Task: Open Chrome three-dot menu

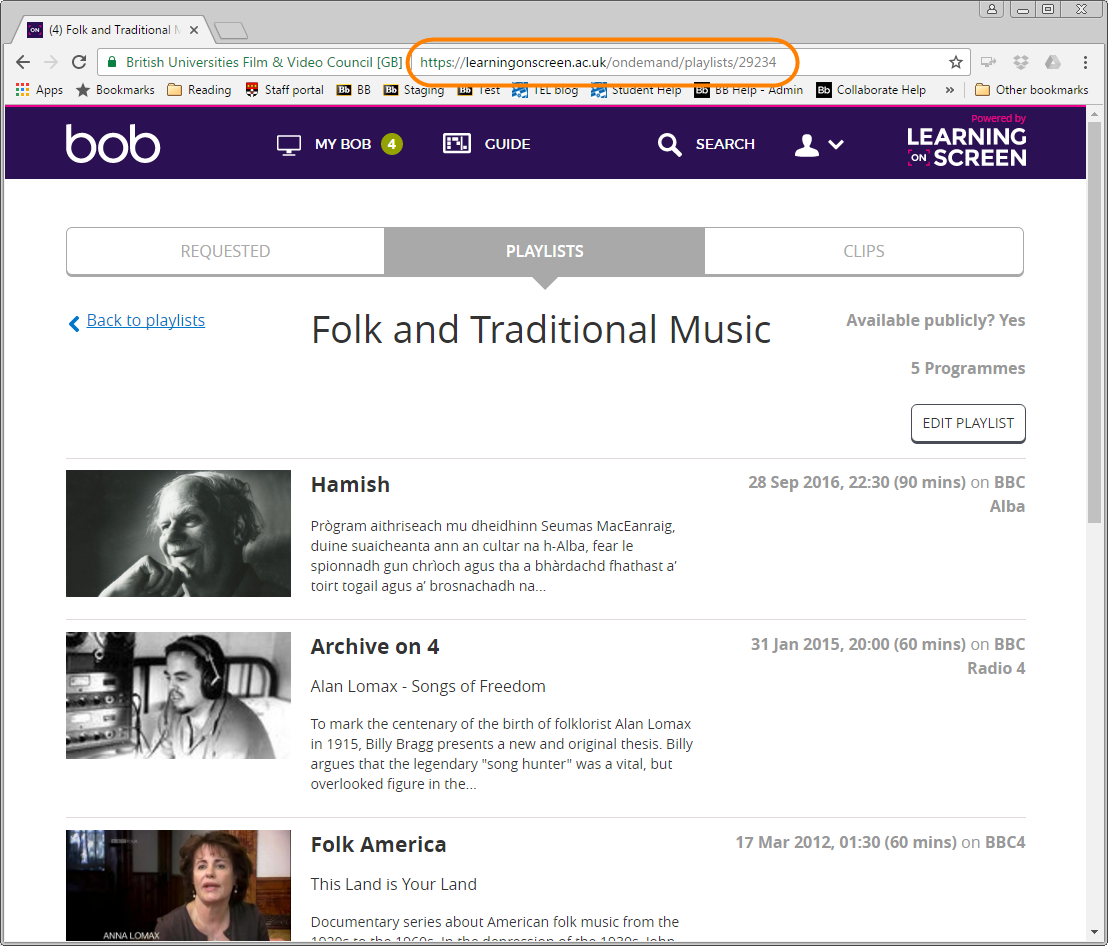Action: pos(1085,62)
